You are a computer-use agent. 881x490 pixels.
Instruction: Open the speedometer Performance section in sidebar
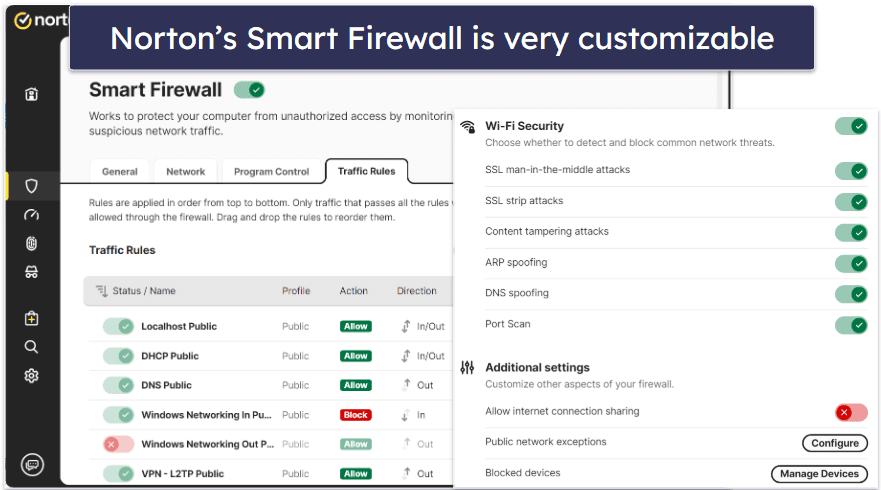click(31, 215)
